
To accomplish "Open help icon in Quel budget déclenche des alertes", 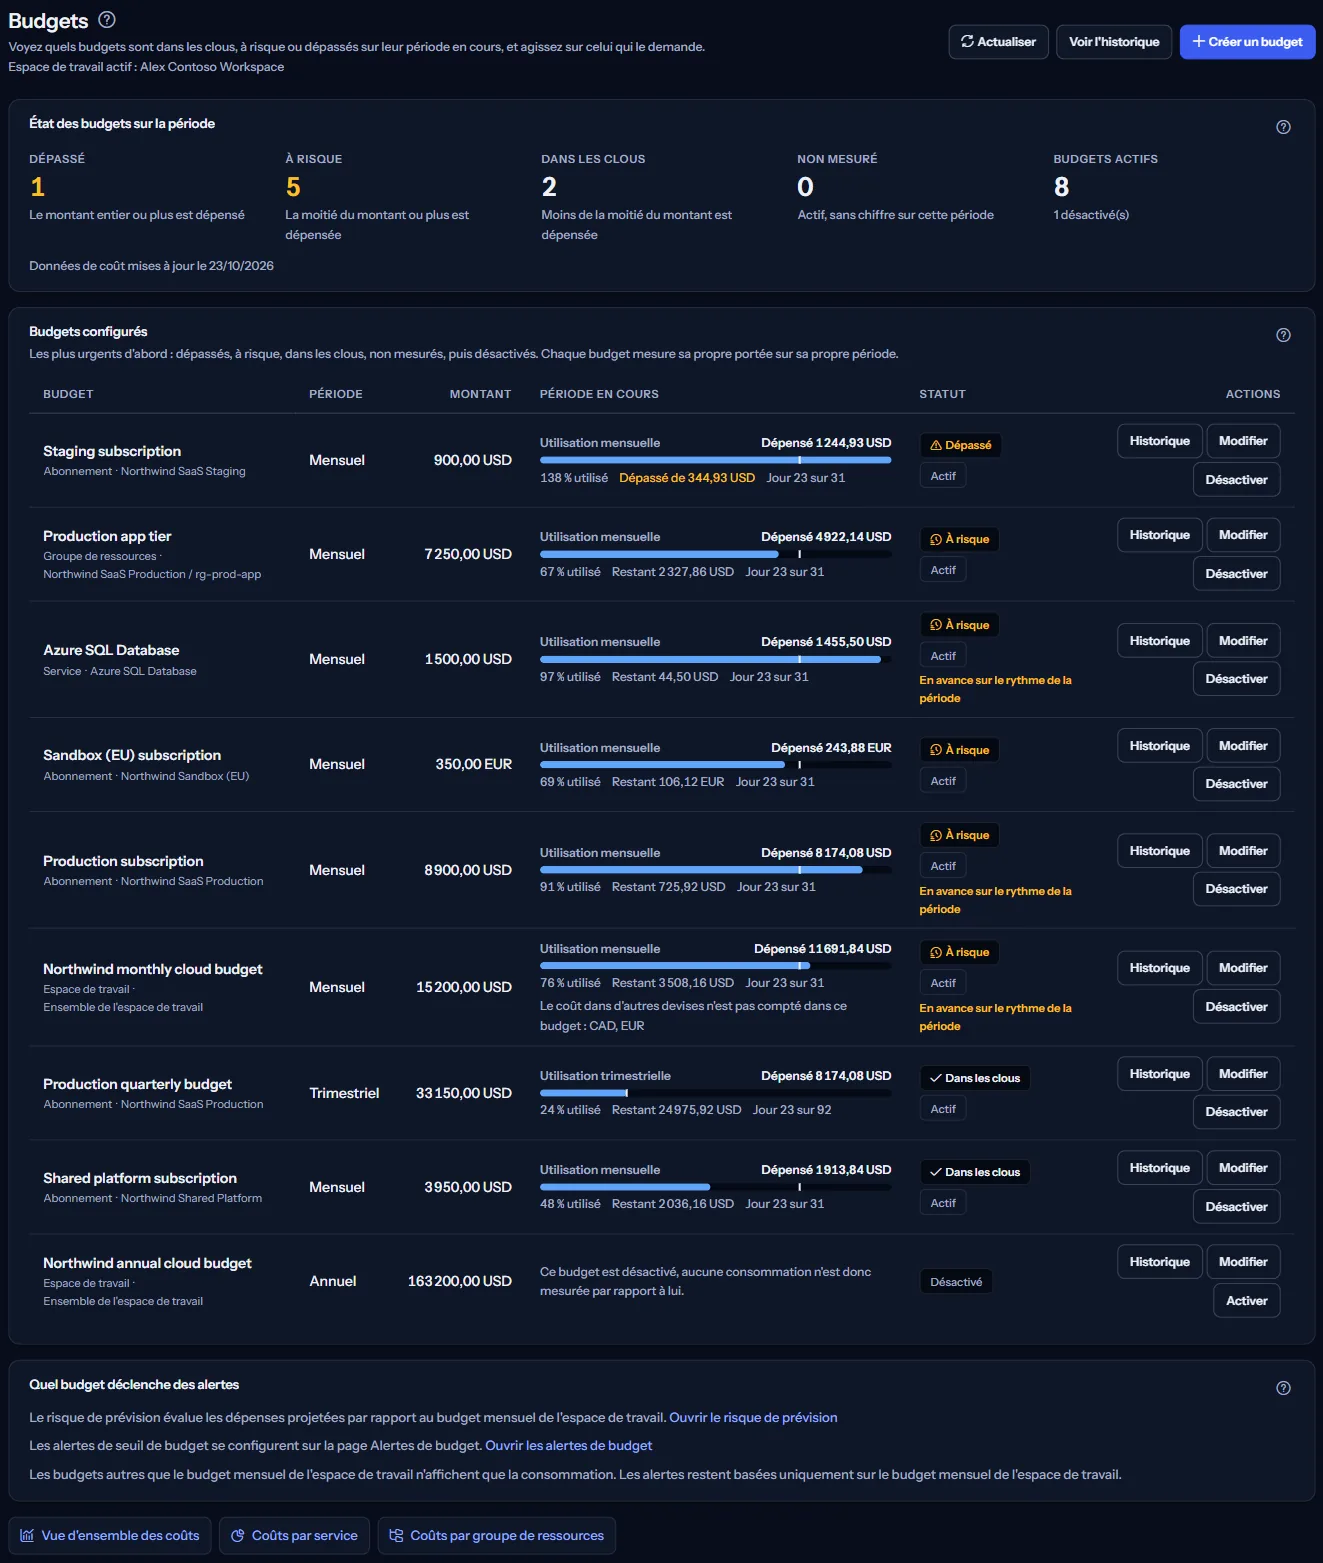I will pyautogui.click(x=1283, y=1388).
